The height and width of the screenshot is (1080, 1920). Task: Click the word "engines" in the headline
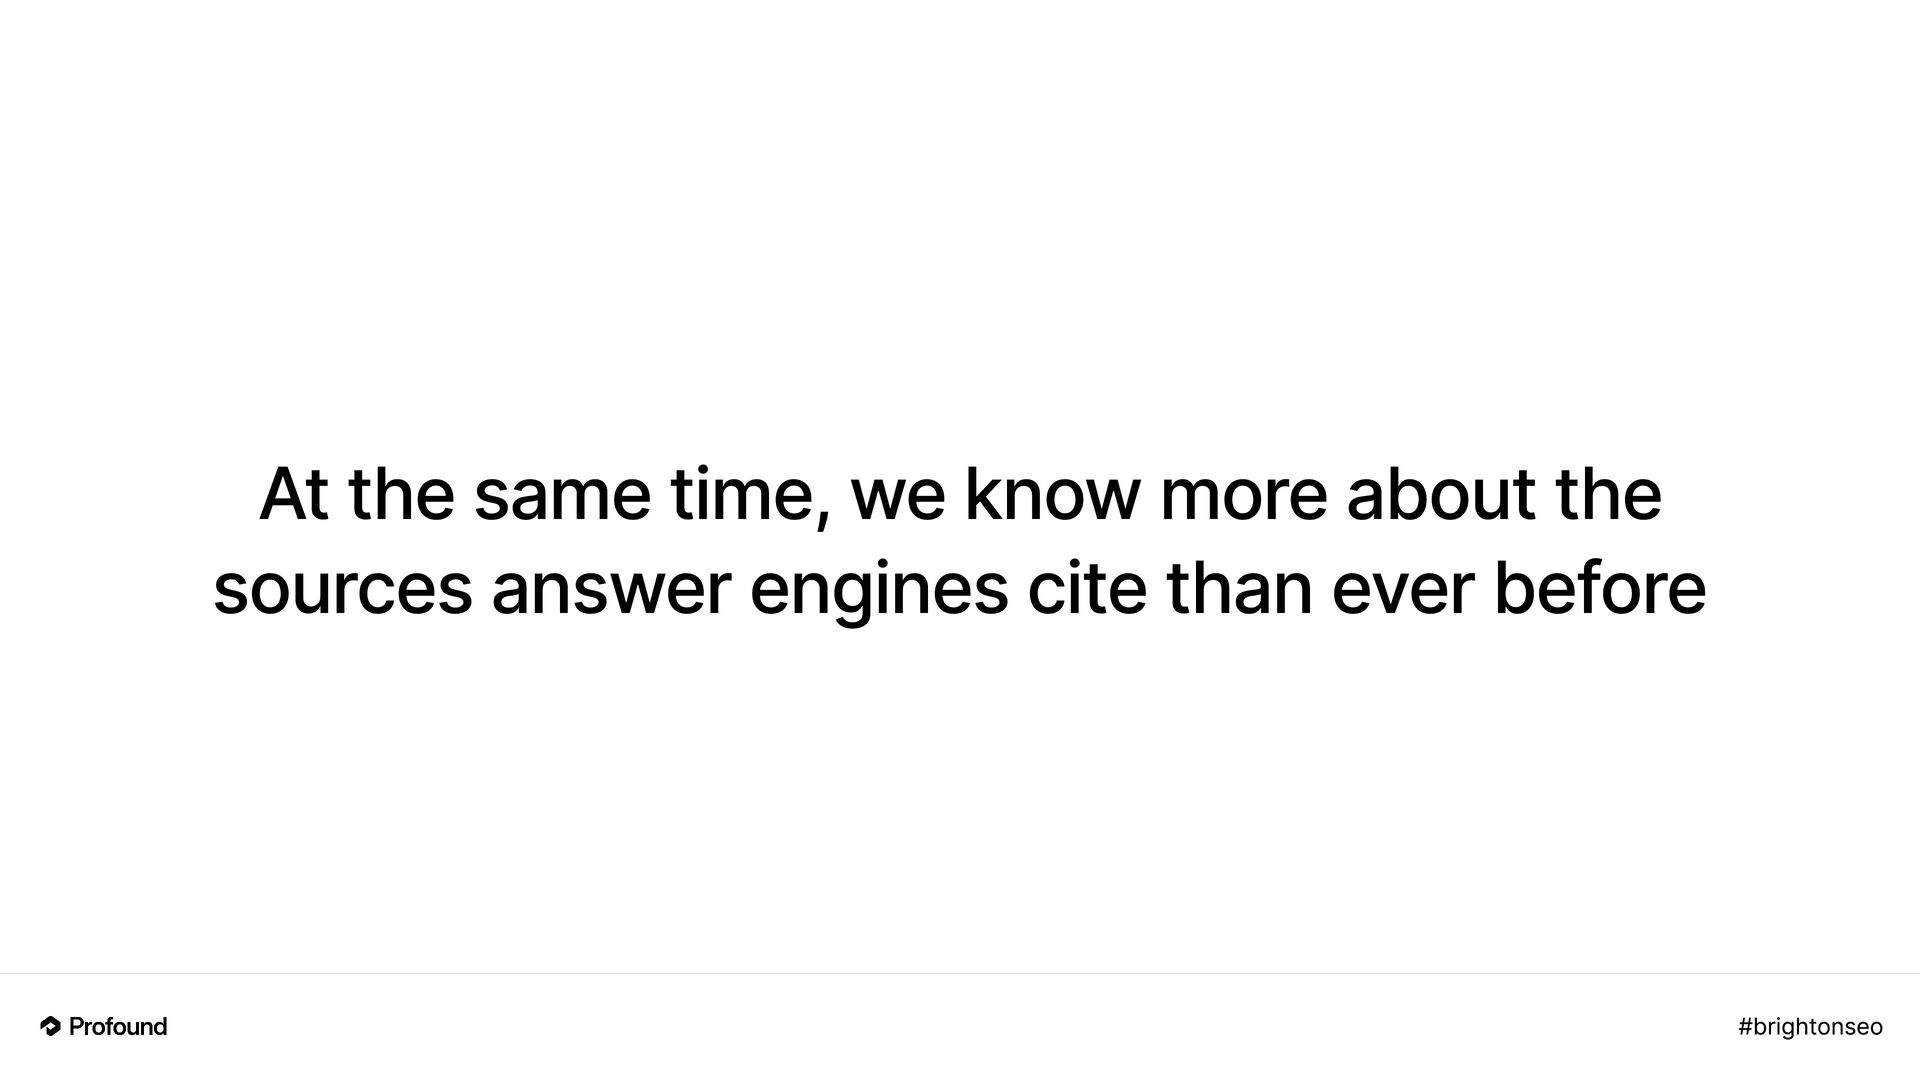click(x=879, y=593)
